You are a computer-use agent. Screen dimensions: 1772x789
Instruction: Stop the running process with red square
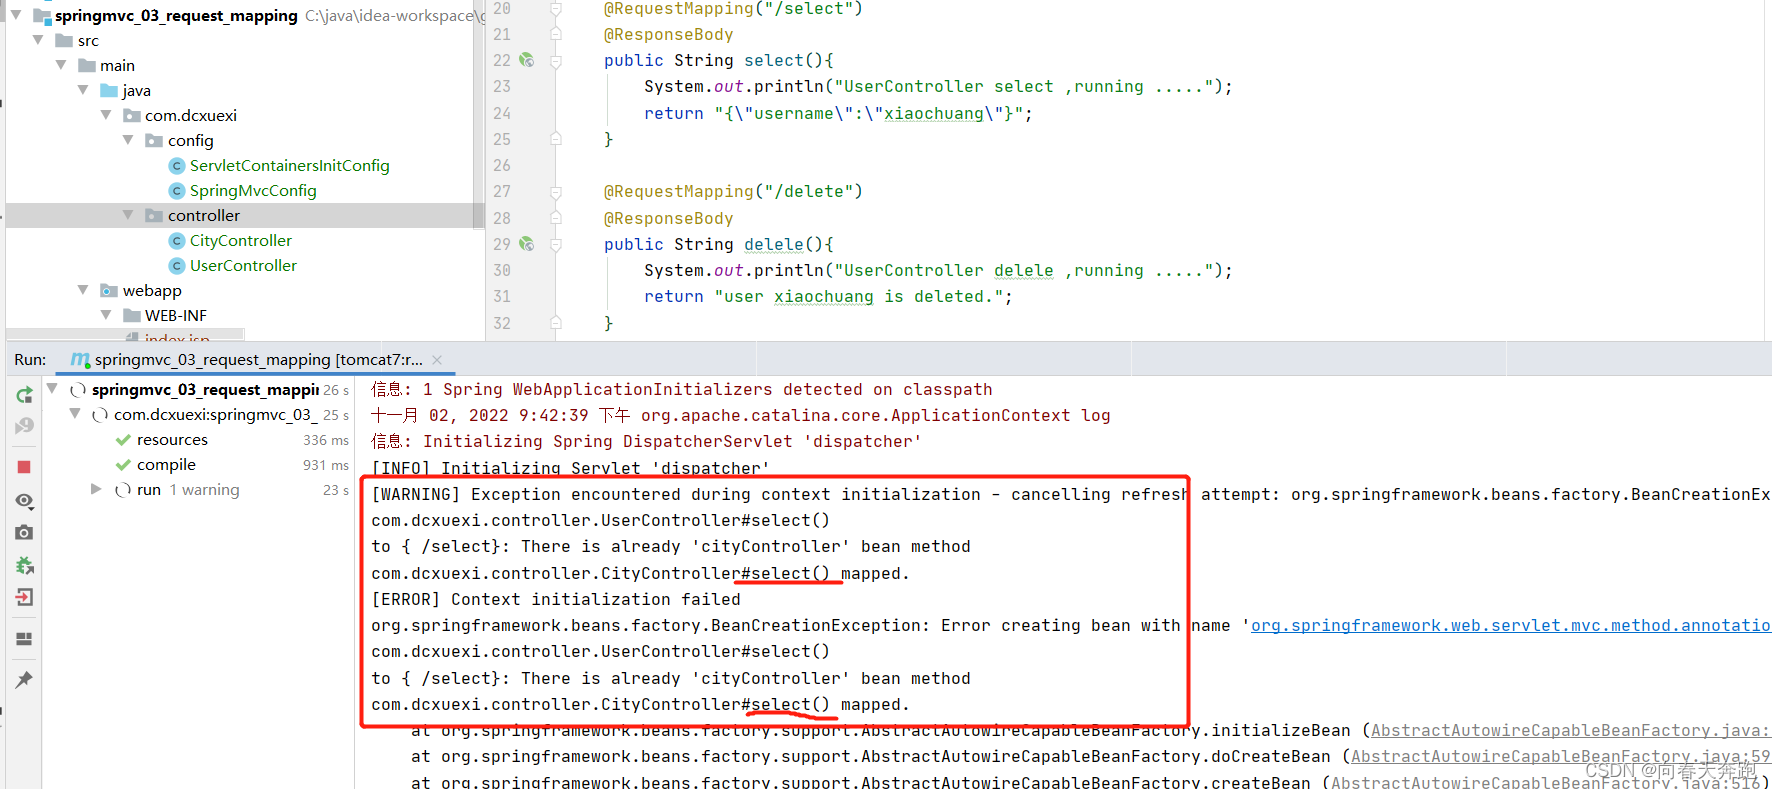point(24,467)
